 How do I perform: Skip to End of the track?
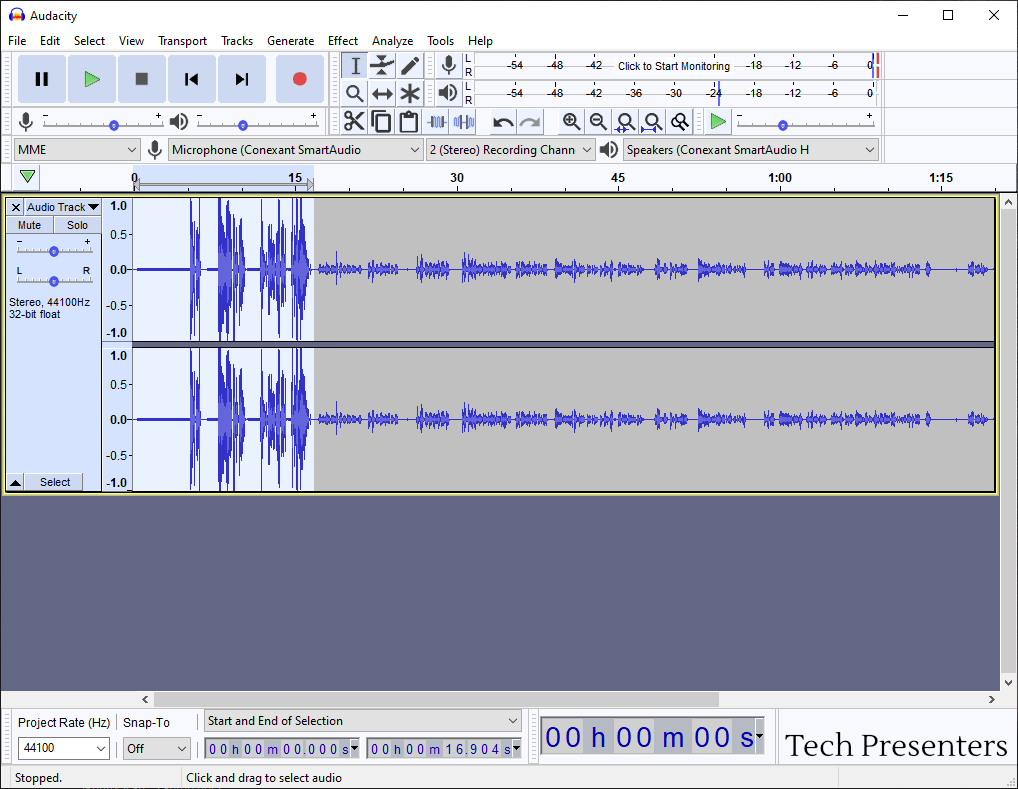click(x=242, y=79)
